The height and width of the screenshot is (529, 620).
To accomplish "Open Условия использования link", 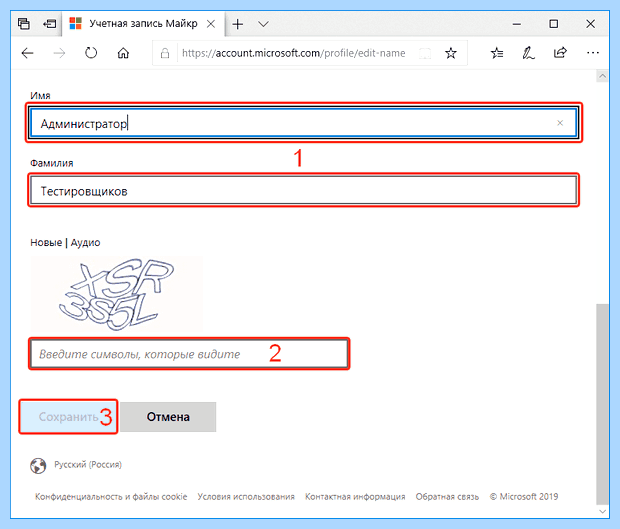I will pos(246,497).
